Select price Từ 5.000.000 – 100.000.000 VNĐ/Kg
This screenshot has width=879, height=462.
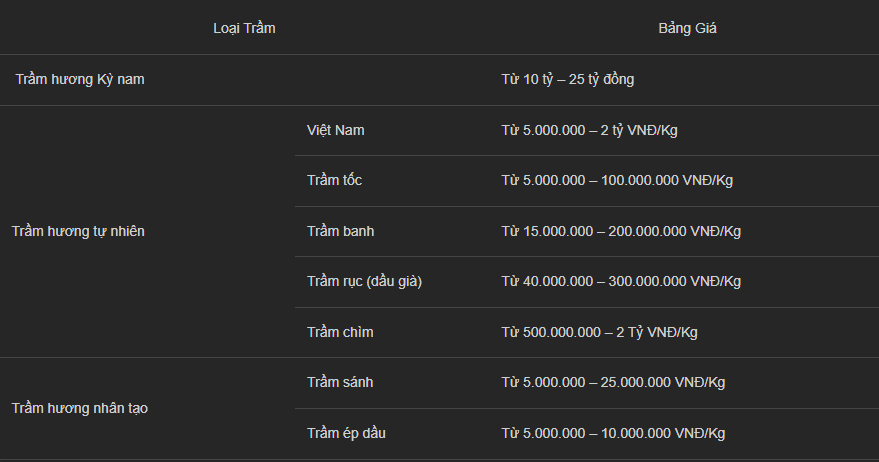pos(617,180)
